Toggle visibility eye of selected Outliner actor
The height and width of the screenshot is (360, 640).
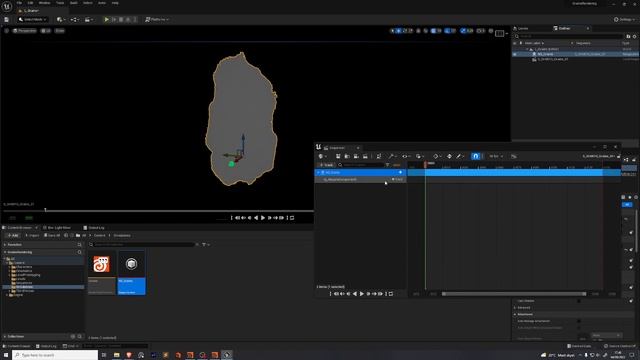pos(515,54)
